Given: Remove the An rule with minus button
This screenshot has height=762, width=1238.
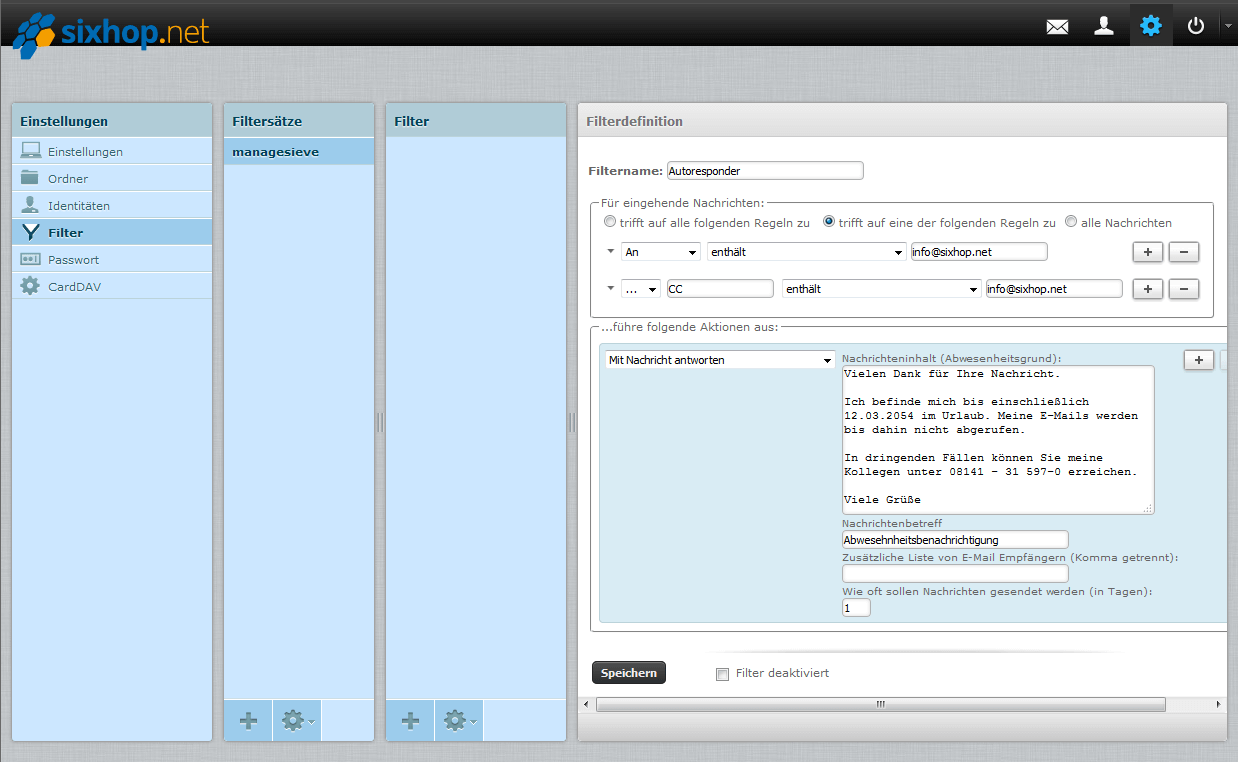Looking at the screenshot, I should [1183, 252].
